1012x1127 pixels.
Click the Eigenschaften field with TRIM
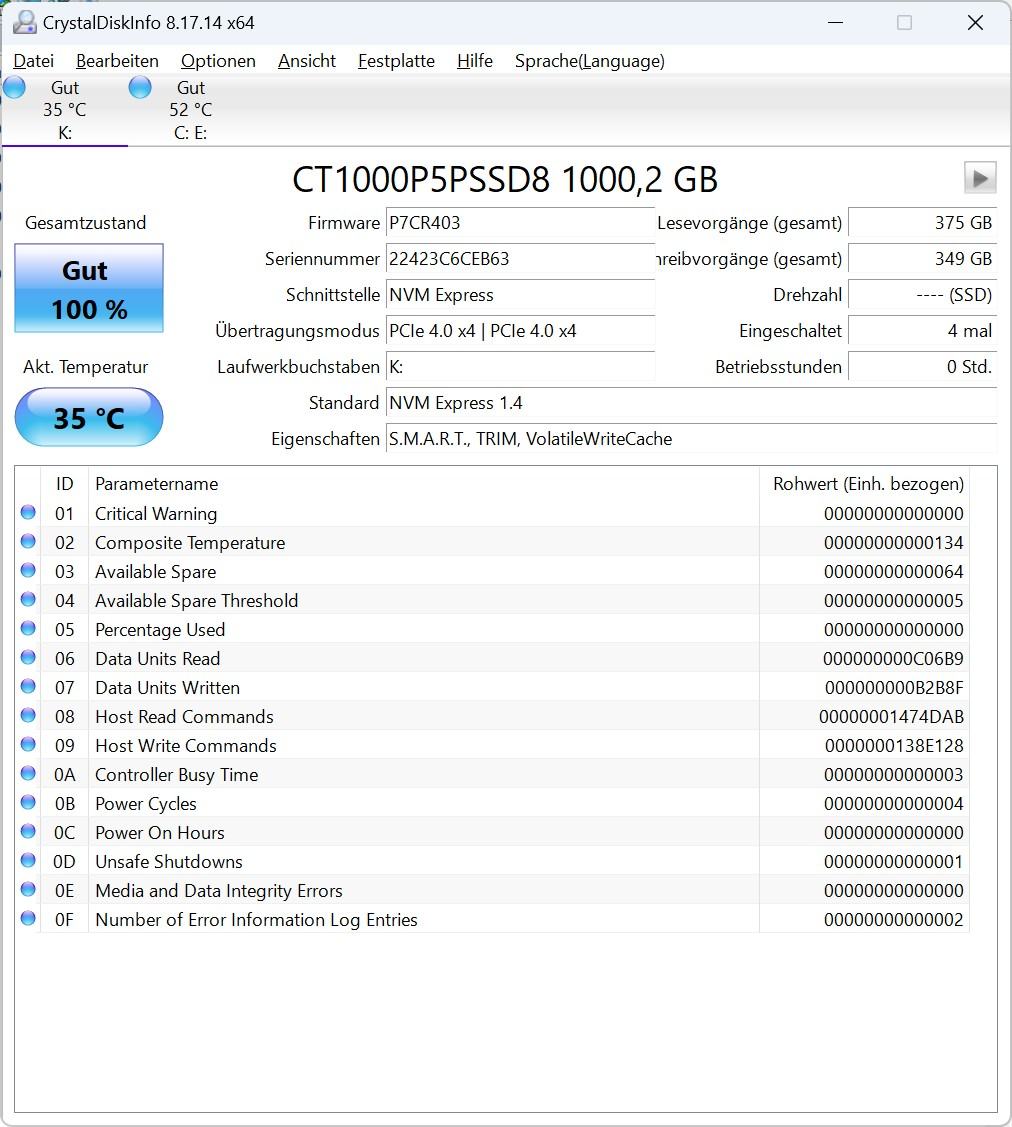pyautogui.click(x=691, y=438)
